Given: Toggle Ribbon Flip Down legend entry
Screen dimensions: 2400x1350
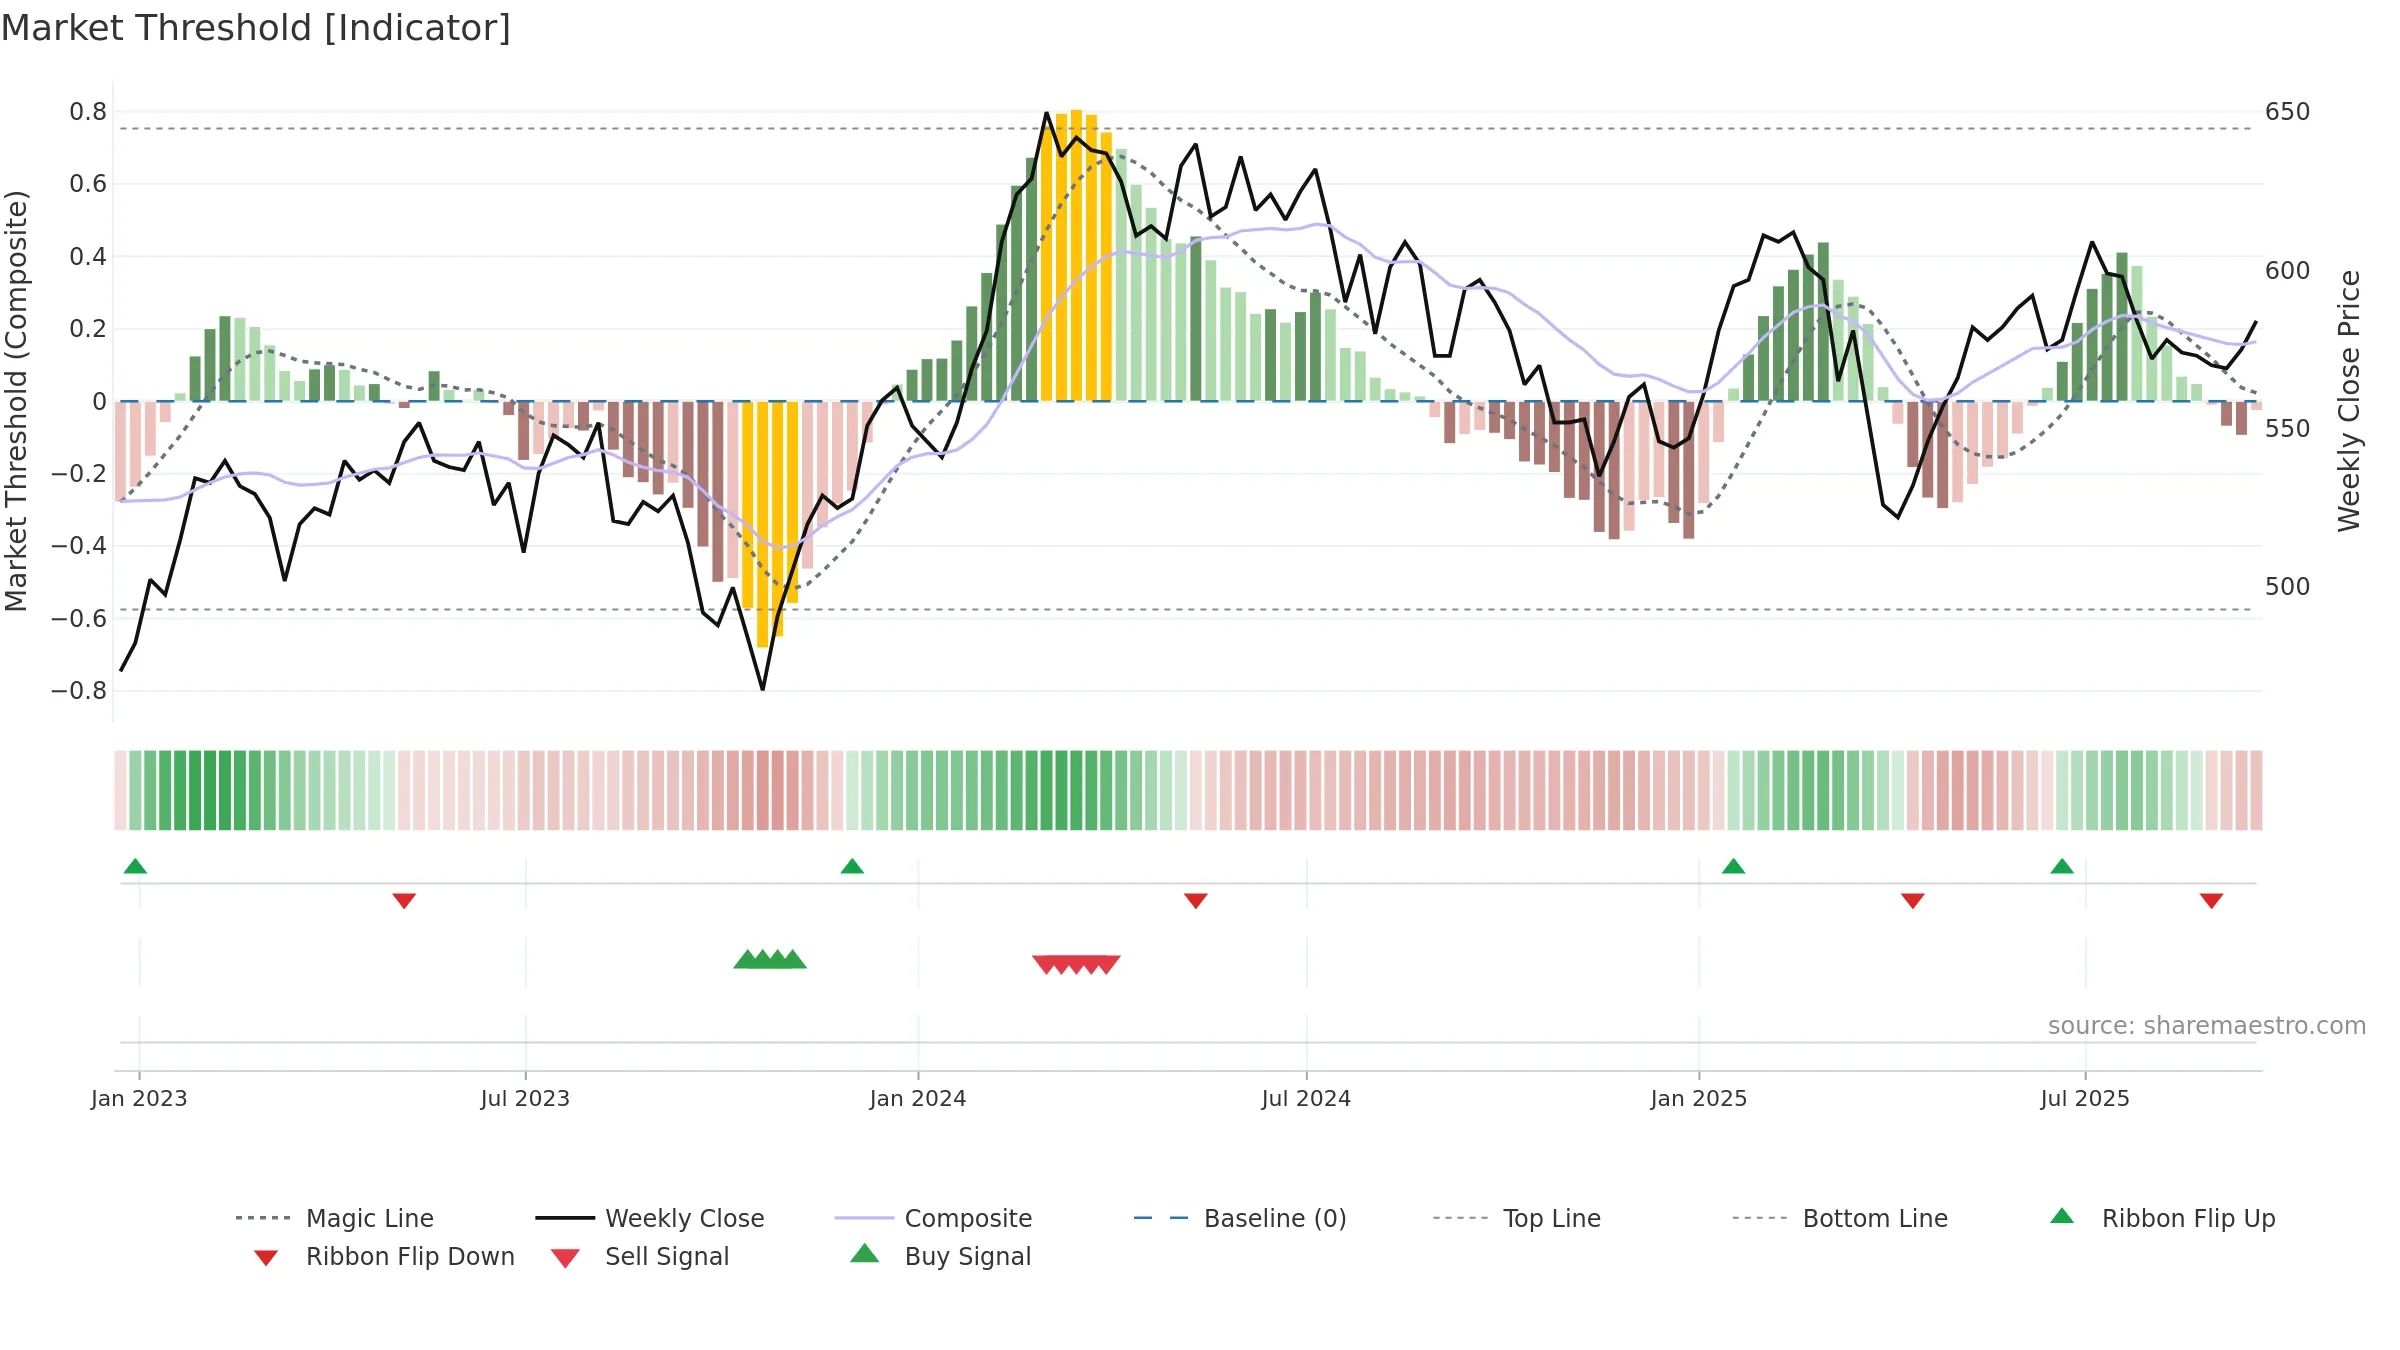Looking at the screenshot, I should [x=383, y=1256].
